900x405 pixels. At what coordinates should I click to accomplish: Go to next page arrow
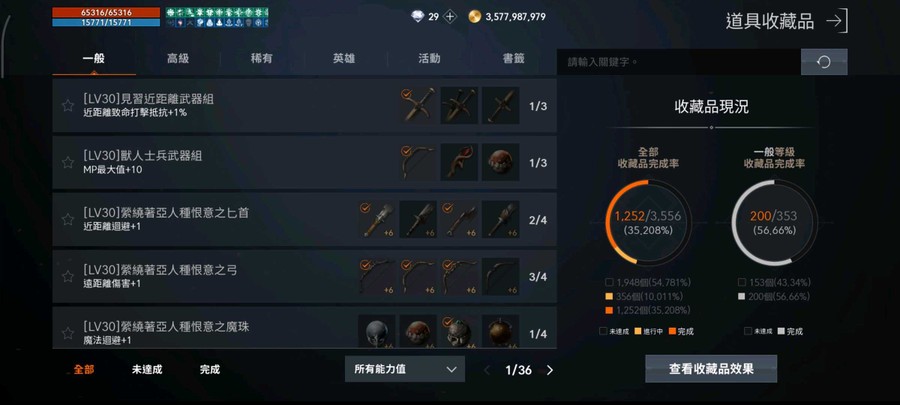pyautogui.click(x=549, y=370)
